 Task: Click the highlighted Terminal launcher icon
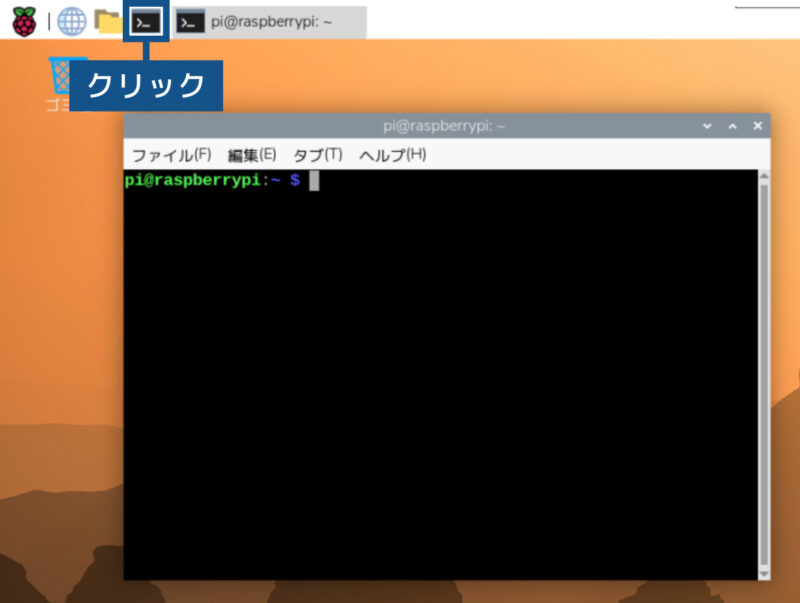pos(146,21)
